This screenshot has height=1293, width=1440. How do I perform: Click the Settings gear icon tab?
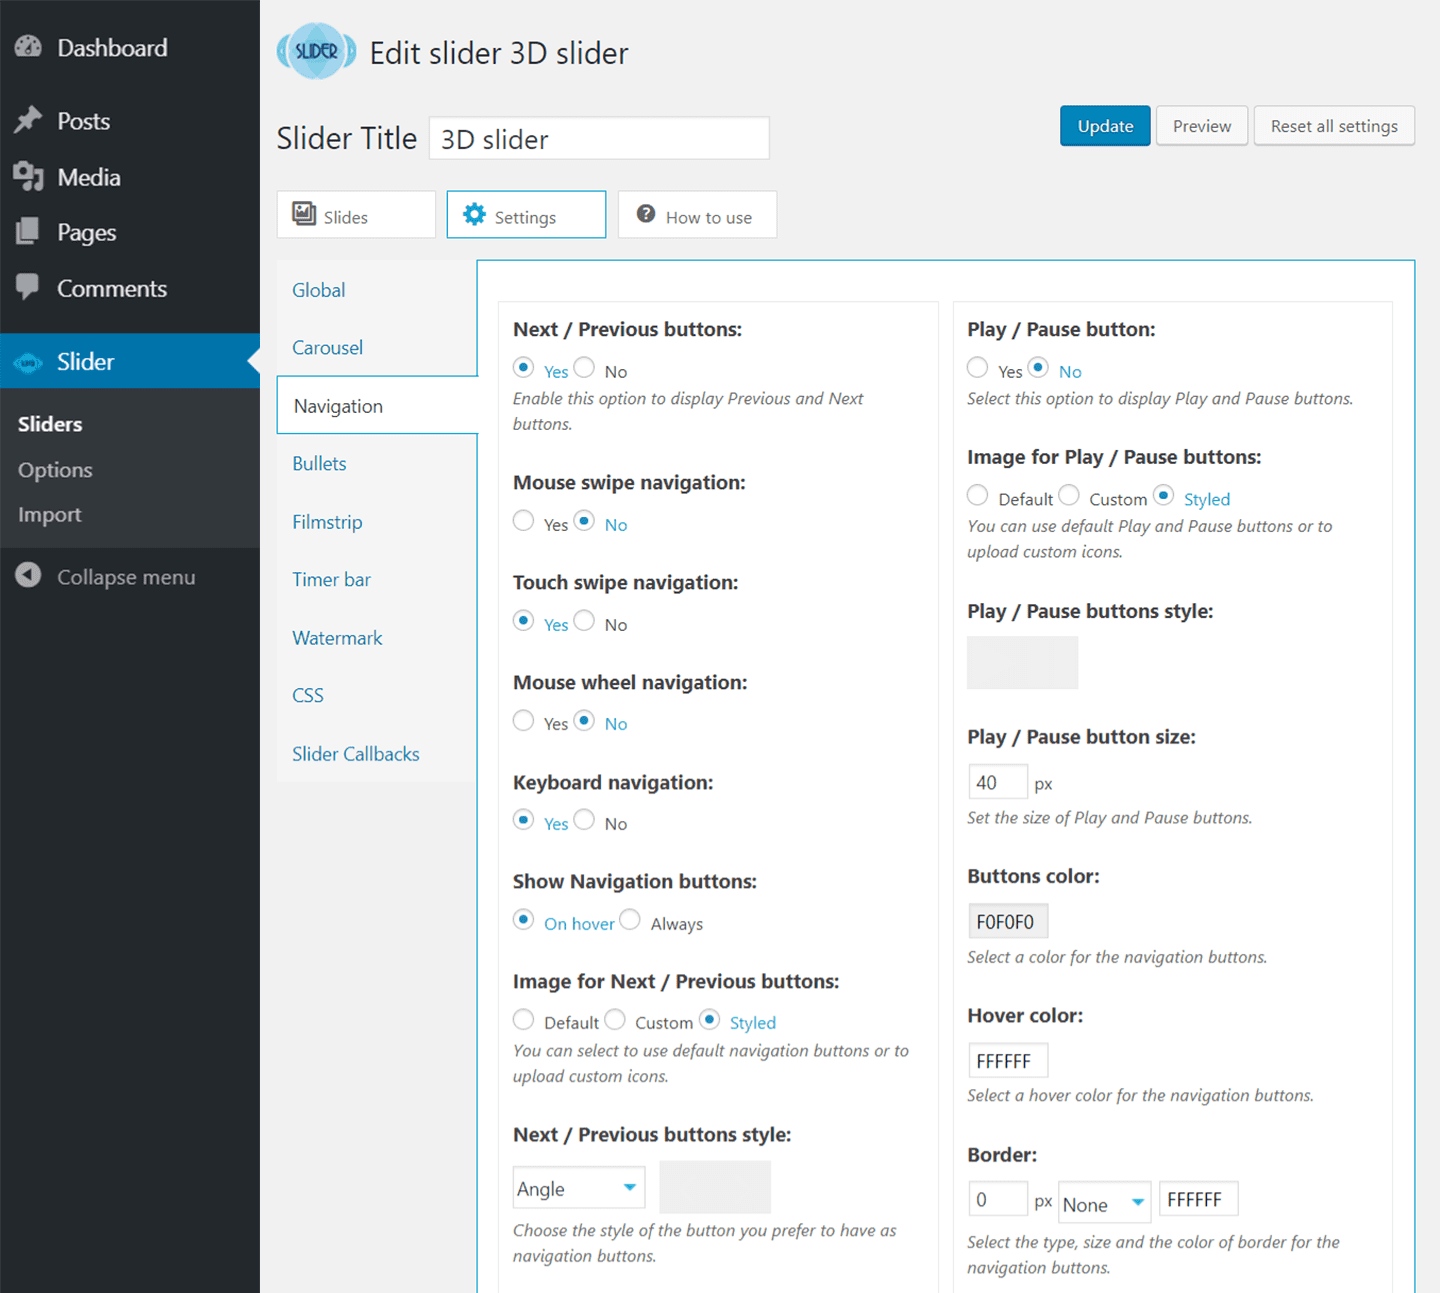473,214
